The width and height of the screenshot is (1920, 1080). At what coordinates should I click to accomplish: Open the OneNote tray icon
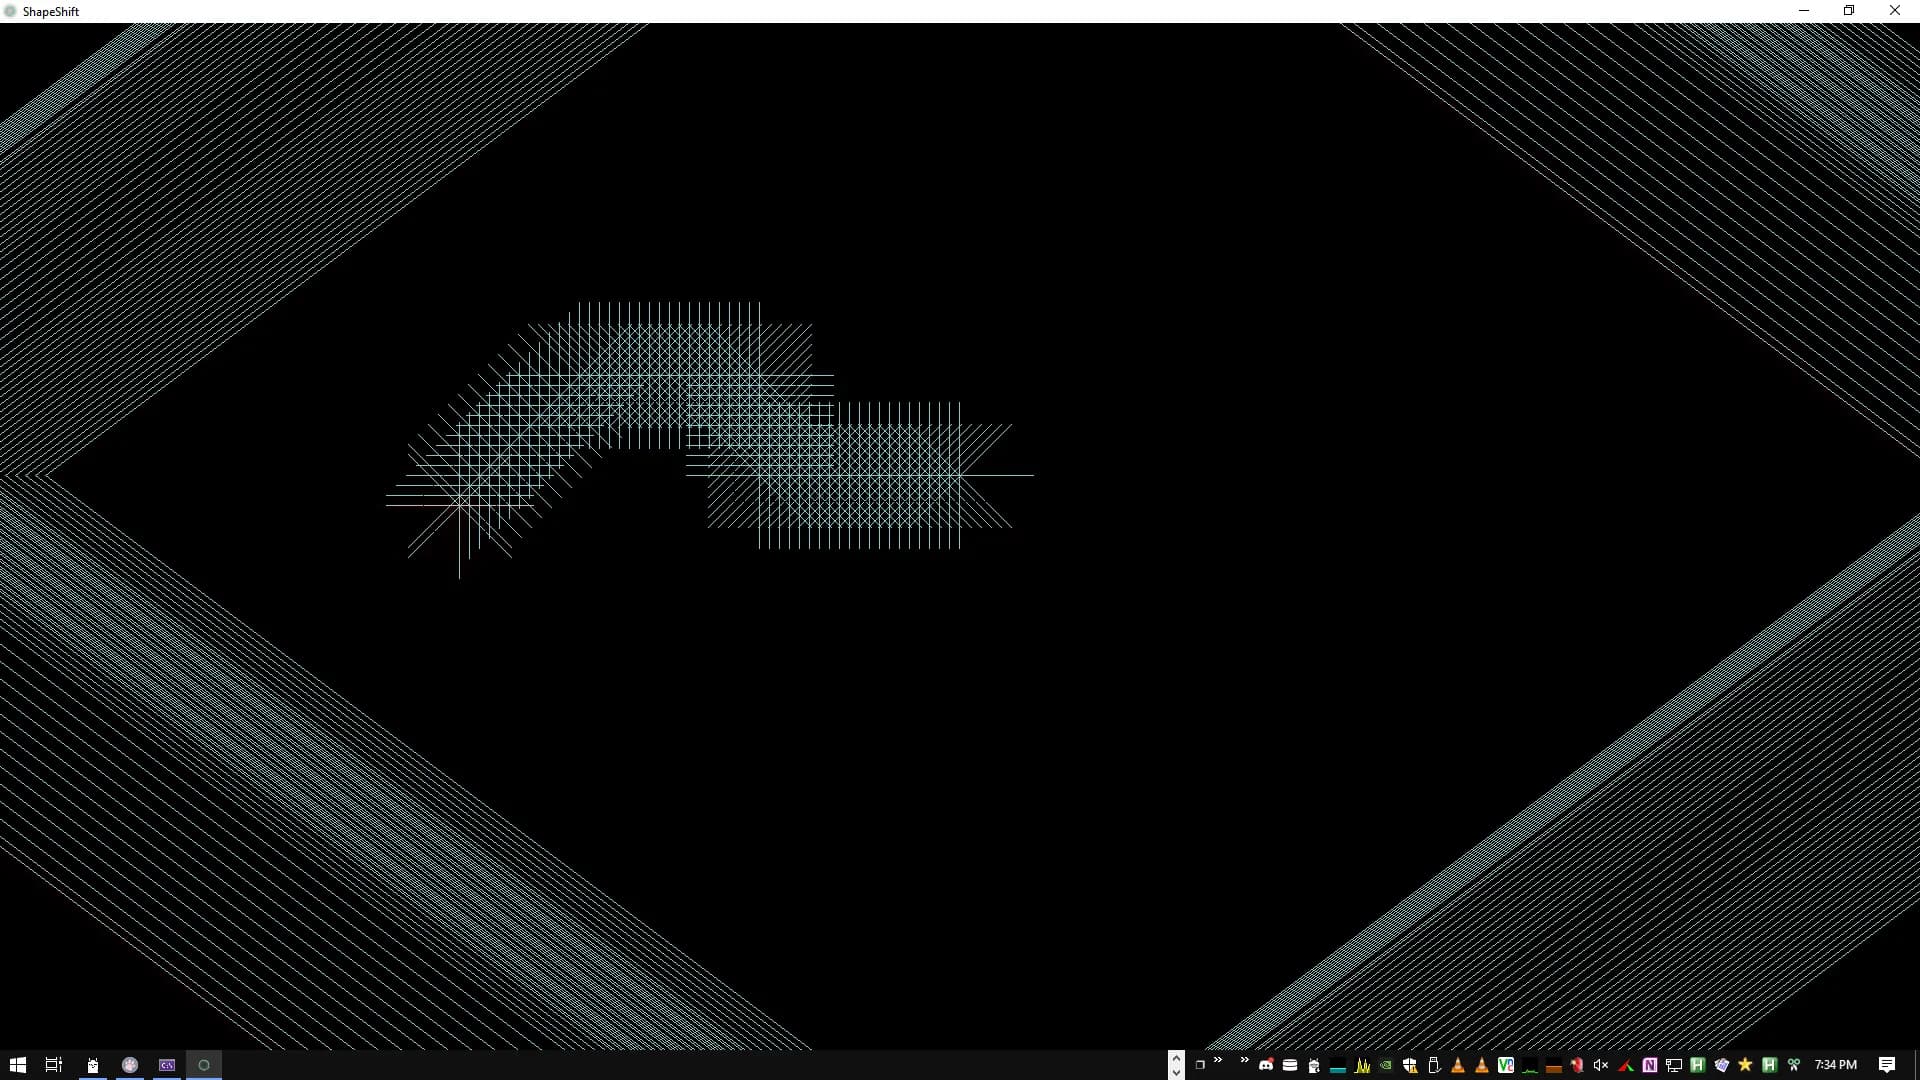1650,1065
